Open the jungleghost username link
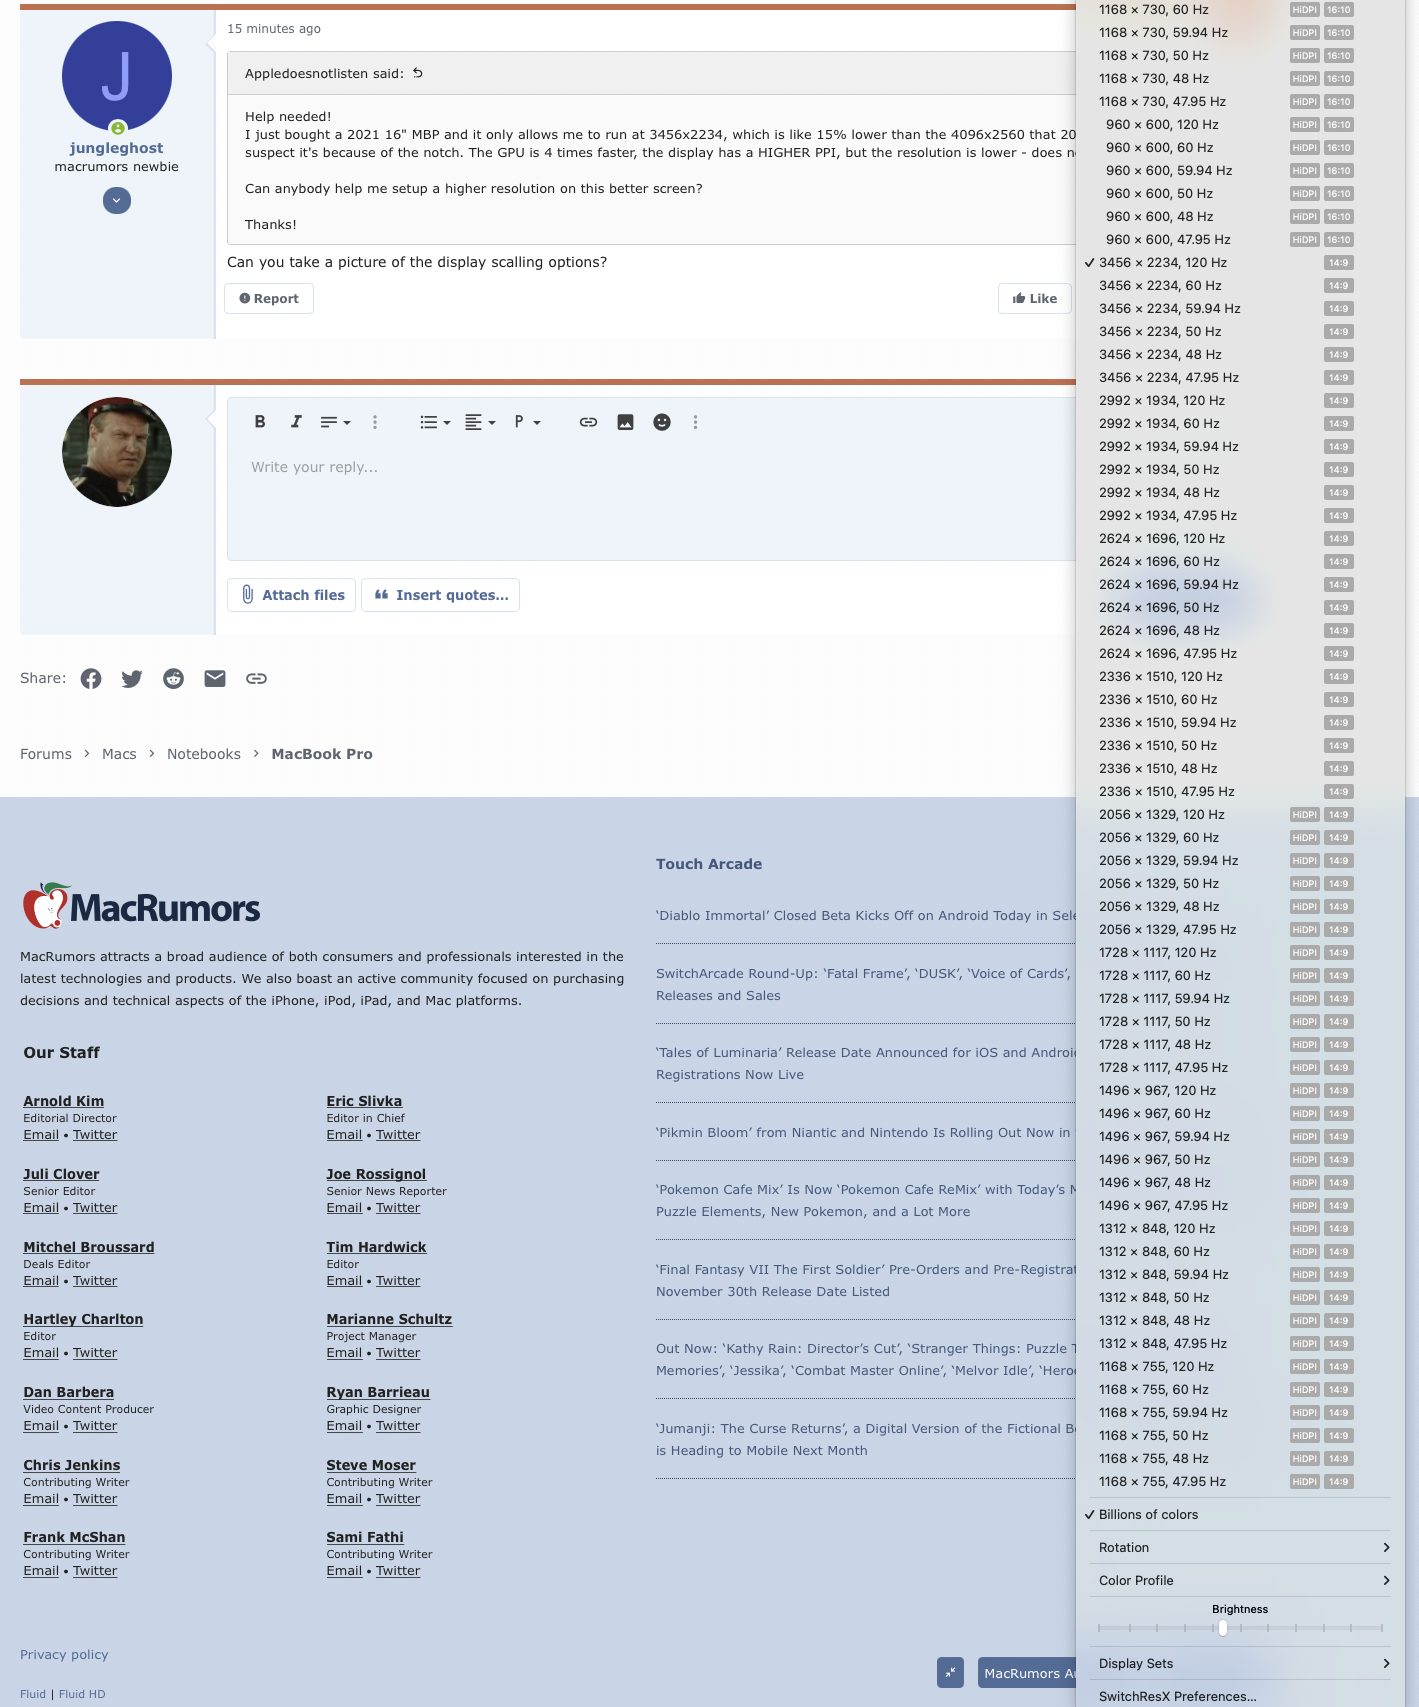 click(x=117, y=148)
